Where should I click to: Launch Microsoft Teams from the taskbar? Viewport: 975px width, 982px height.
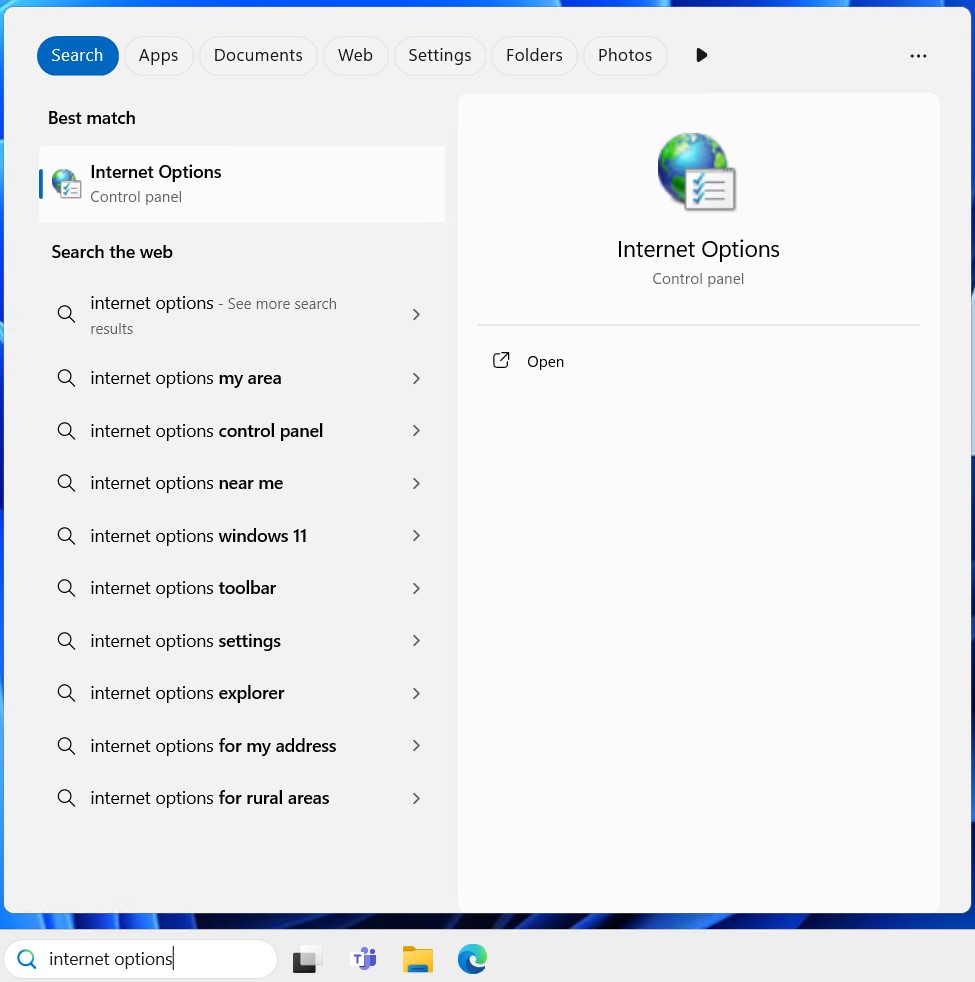point(364,959)
